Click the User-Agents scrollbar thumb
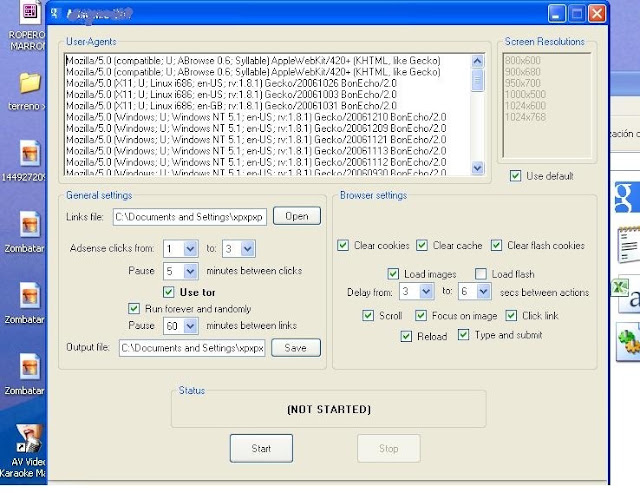 477,80
